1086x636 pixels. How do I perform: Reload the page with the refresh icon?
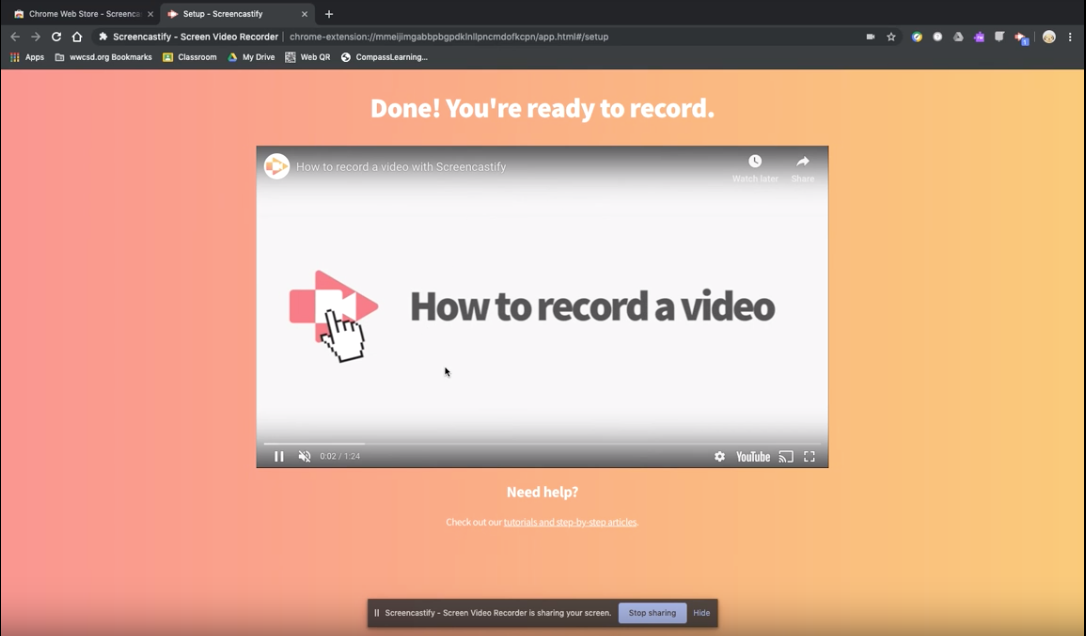pos(56,36)
